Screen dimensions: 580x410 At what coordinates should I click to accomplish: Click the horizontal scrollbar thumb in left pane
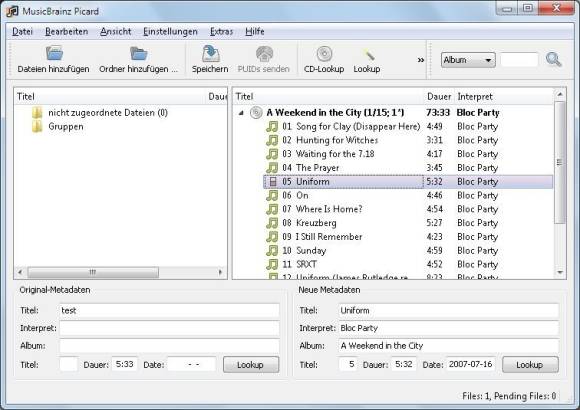93,272
